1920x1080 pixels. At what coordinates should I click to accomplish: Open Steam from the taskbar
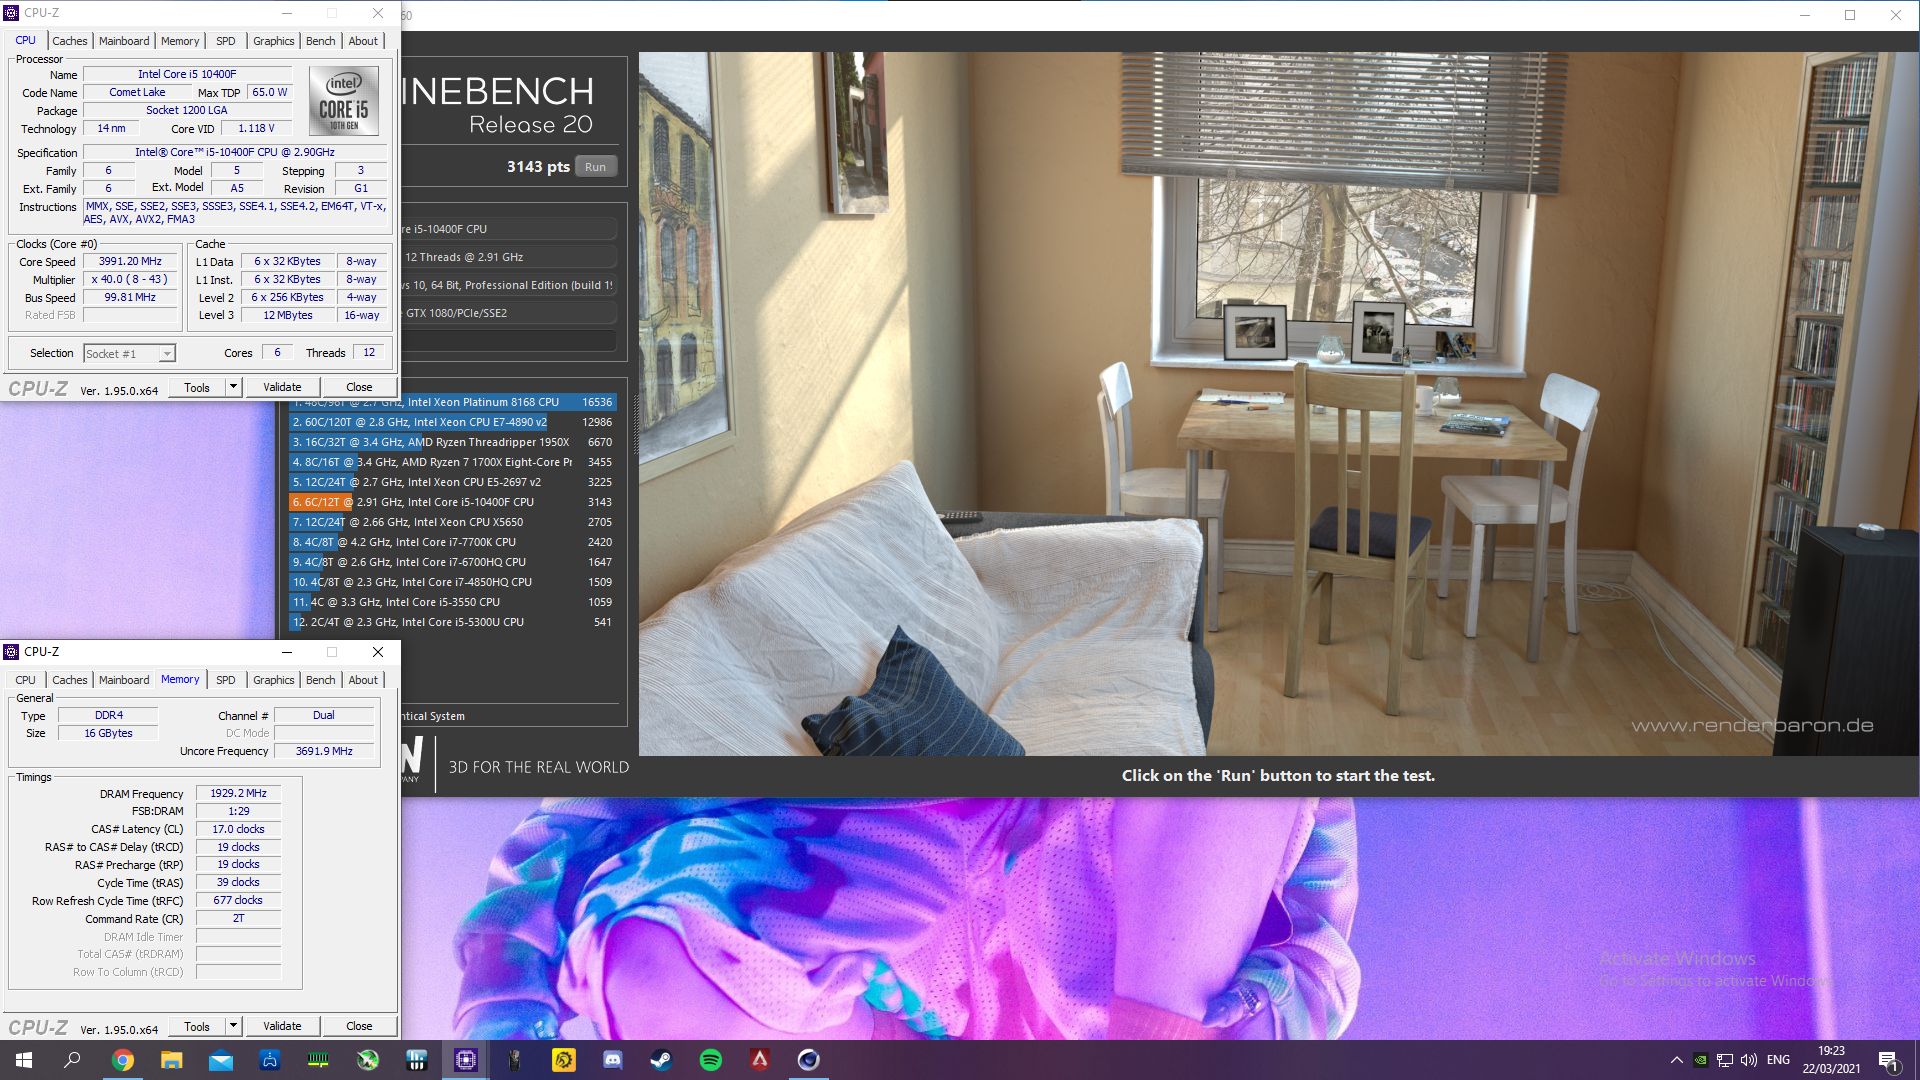point(662,1060)
